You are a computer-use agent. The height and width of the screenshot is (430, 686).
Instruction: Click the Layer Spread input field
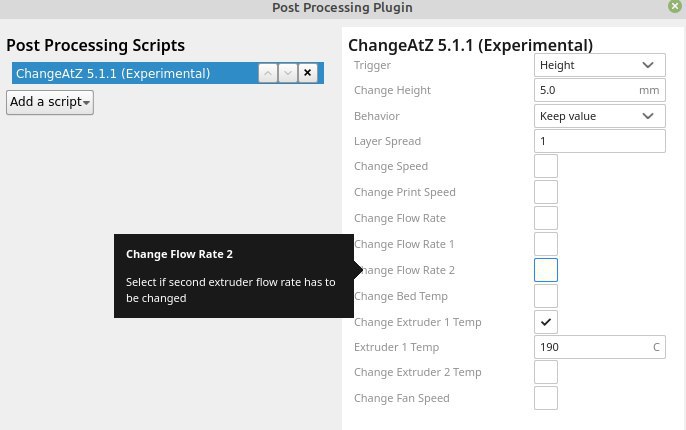pos(600,141)
